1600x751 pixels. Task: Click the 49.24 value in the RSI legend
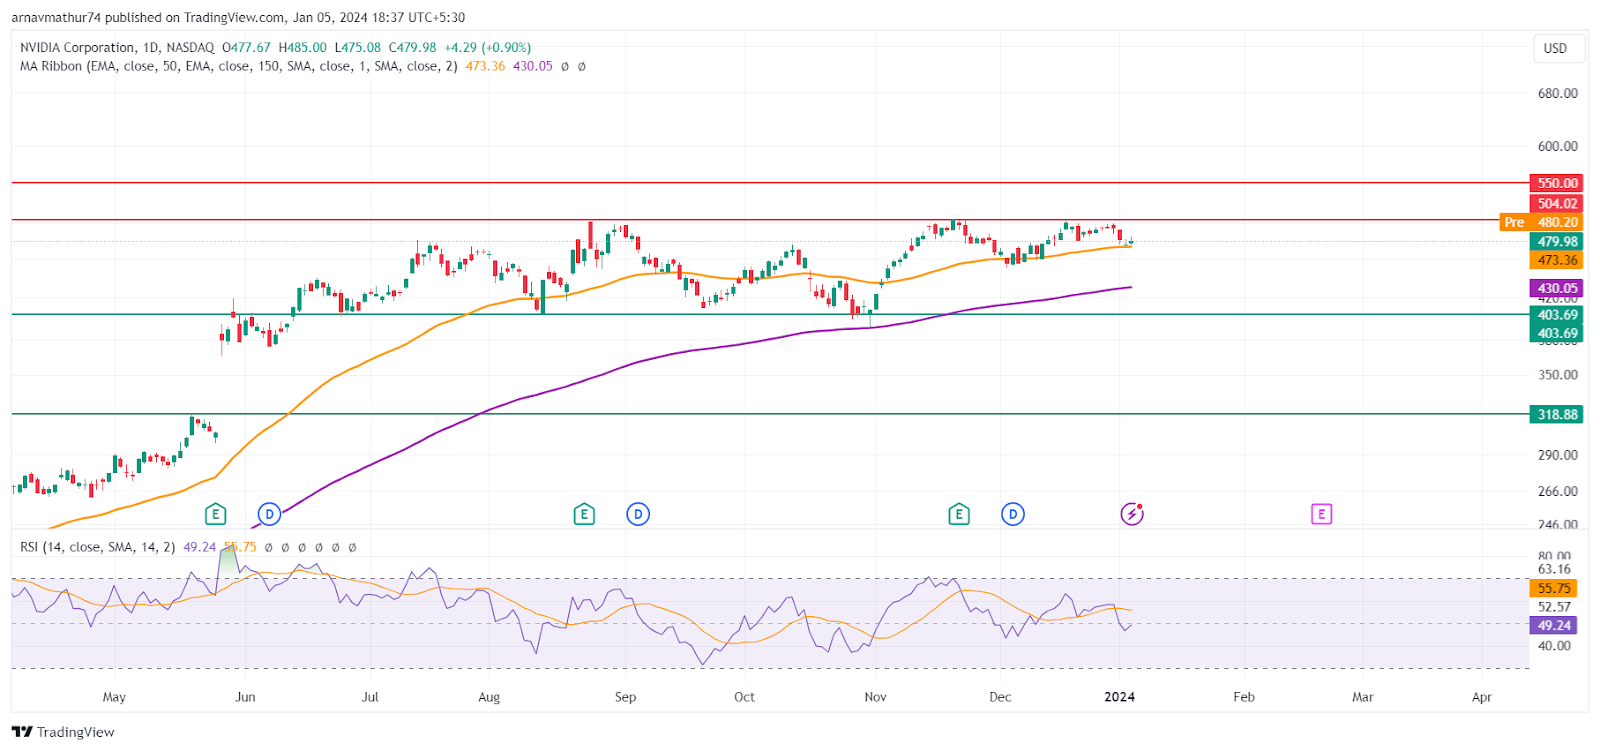[200, 547]
